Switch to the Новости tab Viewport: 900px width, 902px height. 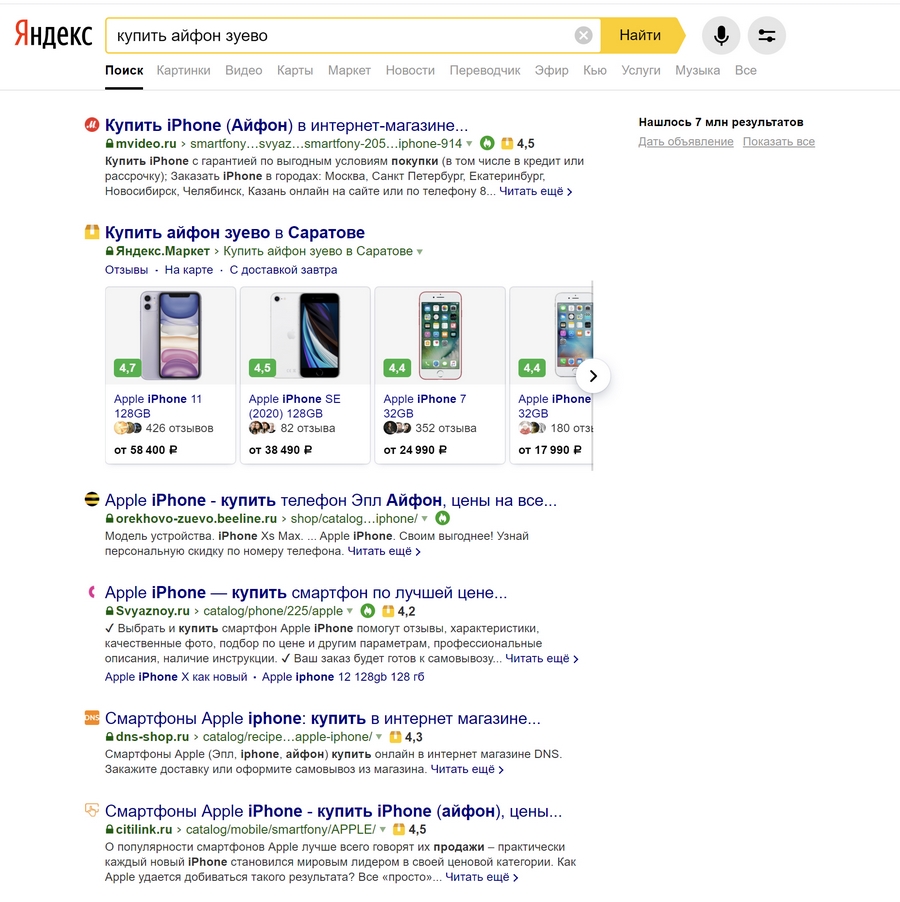click(x=410, y=70)
